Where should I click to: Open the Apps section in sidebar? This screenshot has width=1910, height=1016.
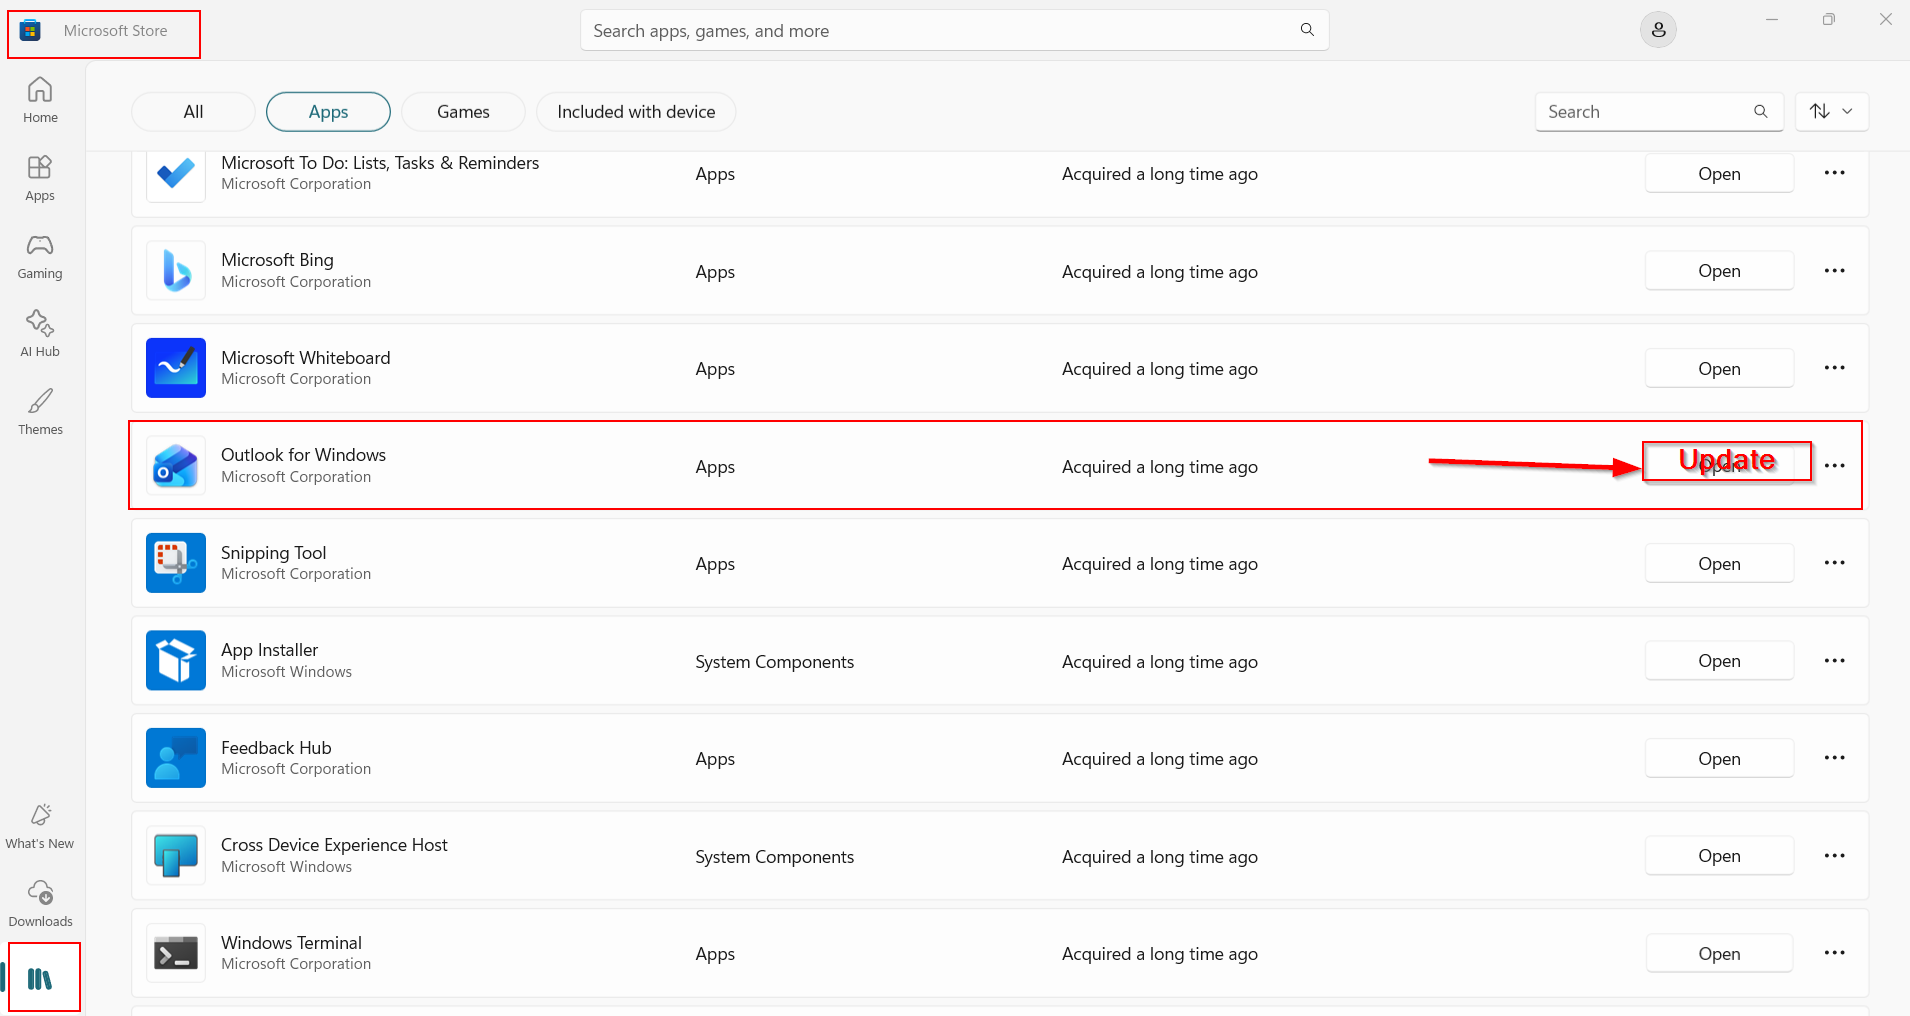pos(40,178)
